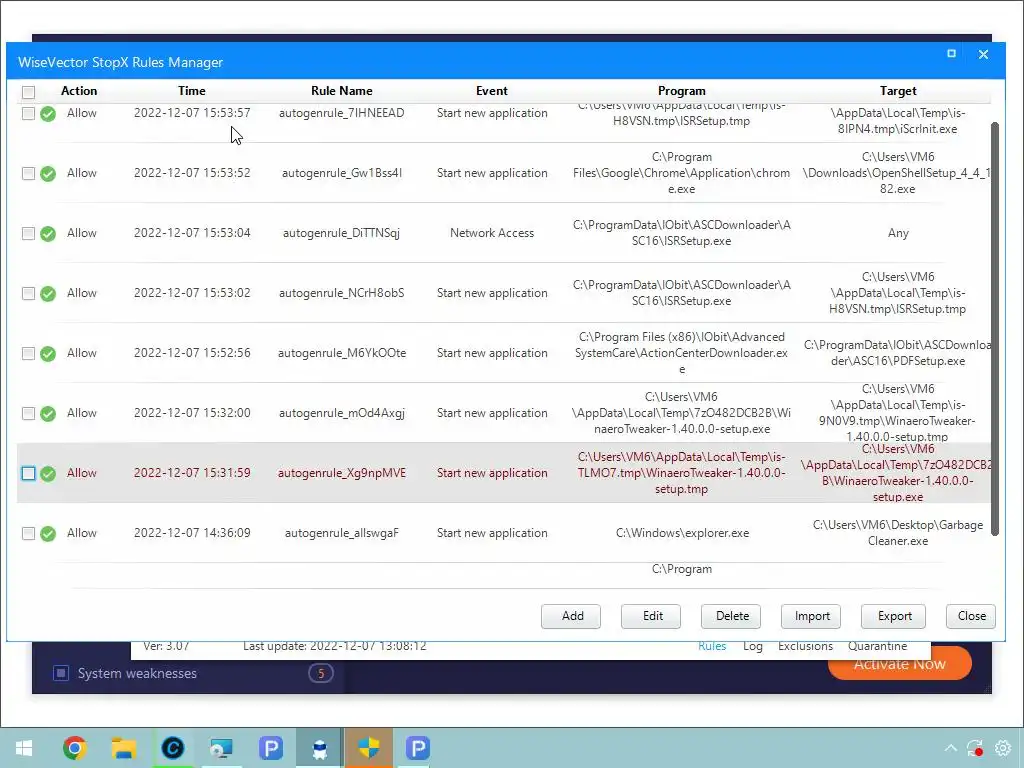Image resolution: width=1024 pixels, height=768 pixels.
Task: Select checkbox of rule autogenrule_mOd4Axgj
Action: coord(28,414)
